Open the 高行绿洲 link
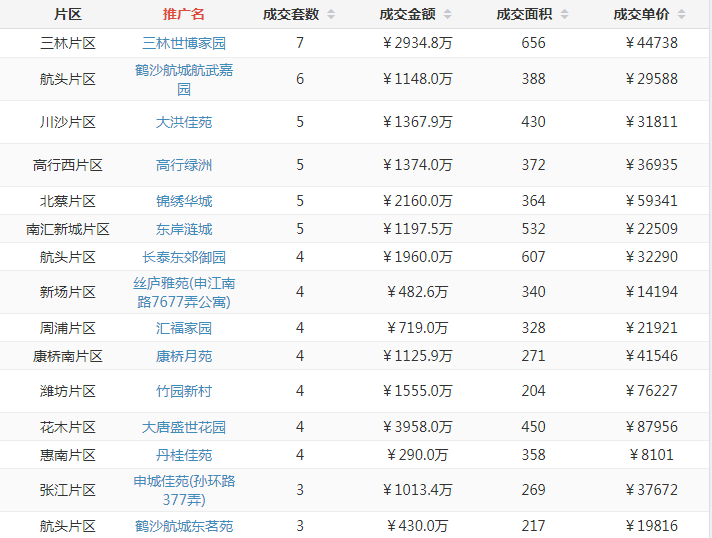 [184, 165]
